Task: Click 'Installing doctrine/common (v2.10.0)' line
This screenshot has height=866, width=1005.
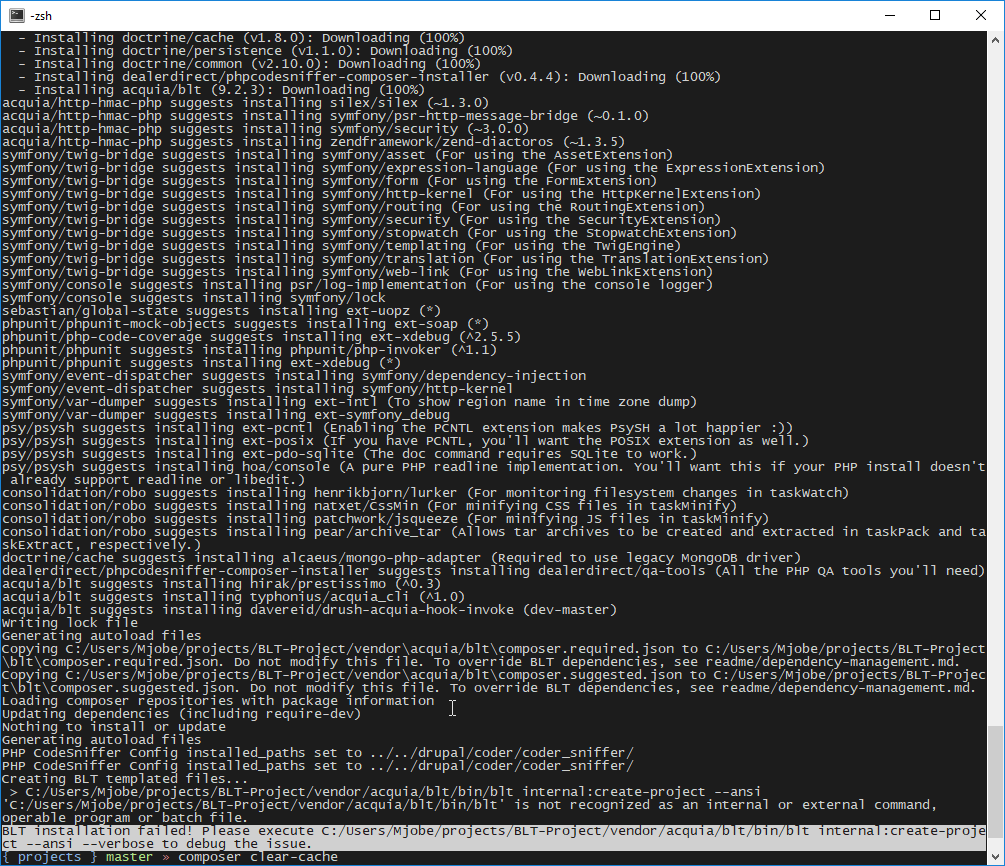Action: tap(249, 64)
